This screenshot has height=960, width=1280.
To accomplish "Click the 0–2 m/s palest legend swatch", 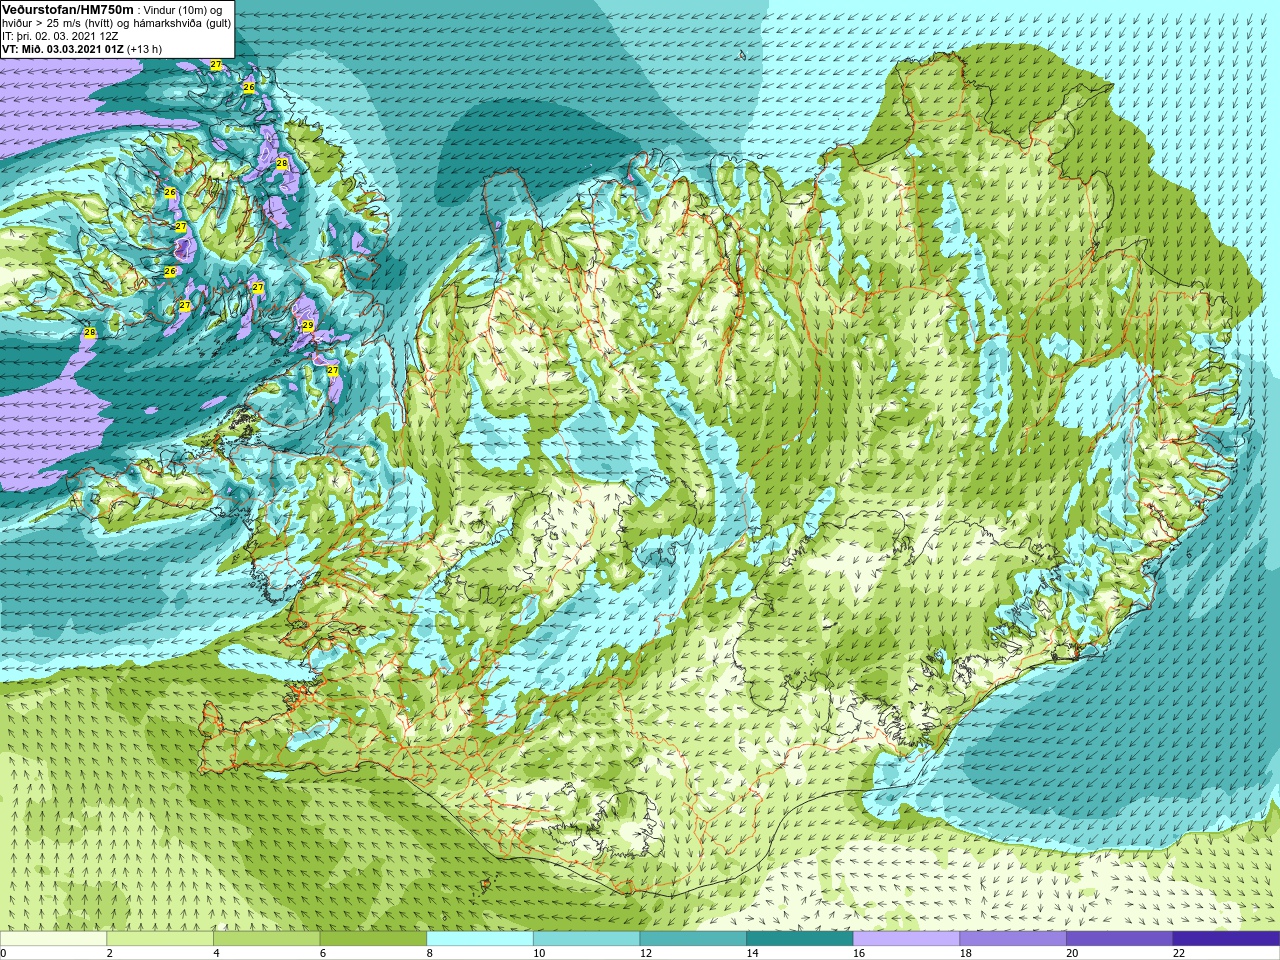I will 53,939.
